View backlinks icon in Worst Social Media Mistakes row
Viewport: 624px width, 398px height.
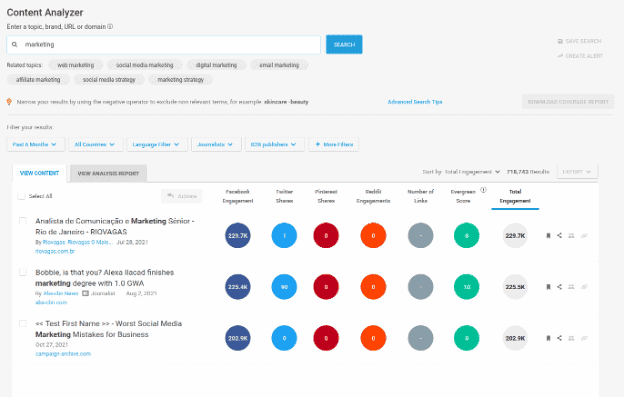(x=584, y=338)
